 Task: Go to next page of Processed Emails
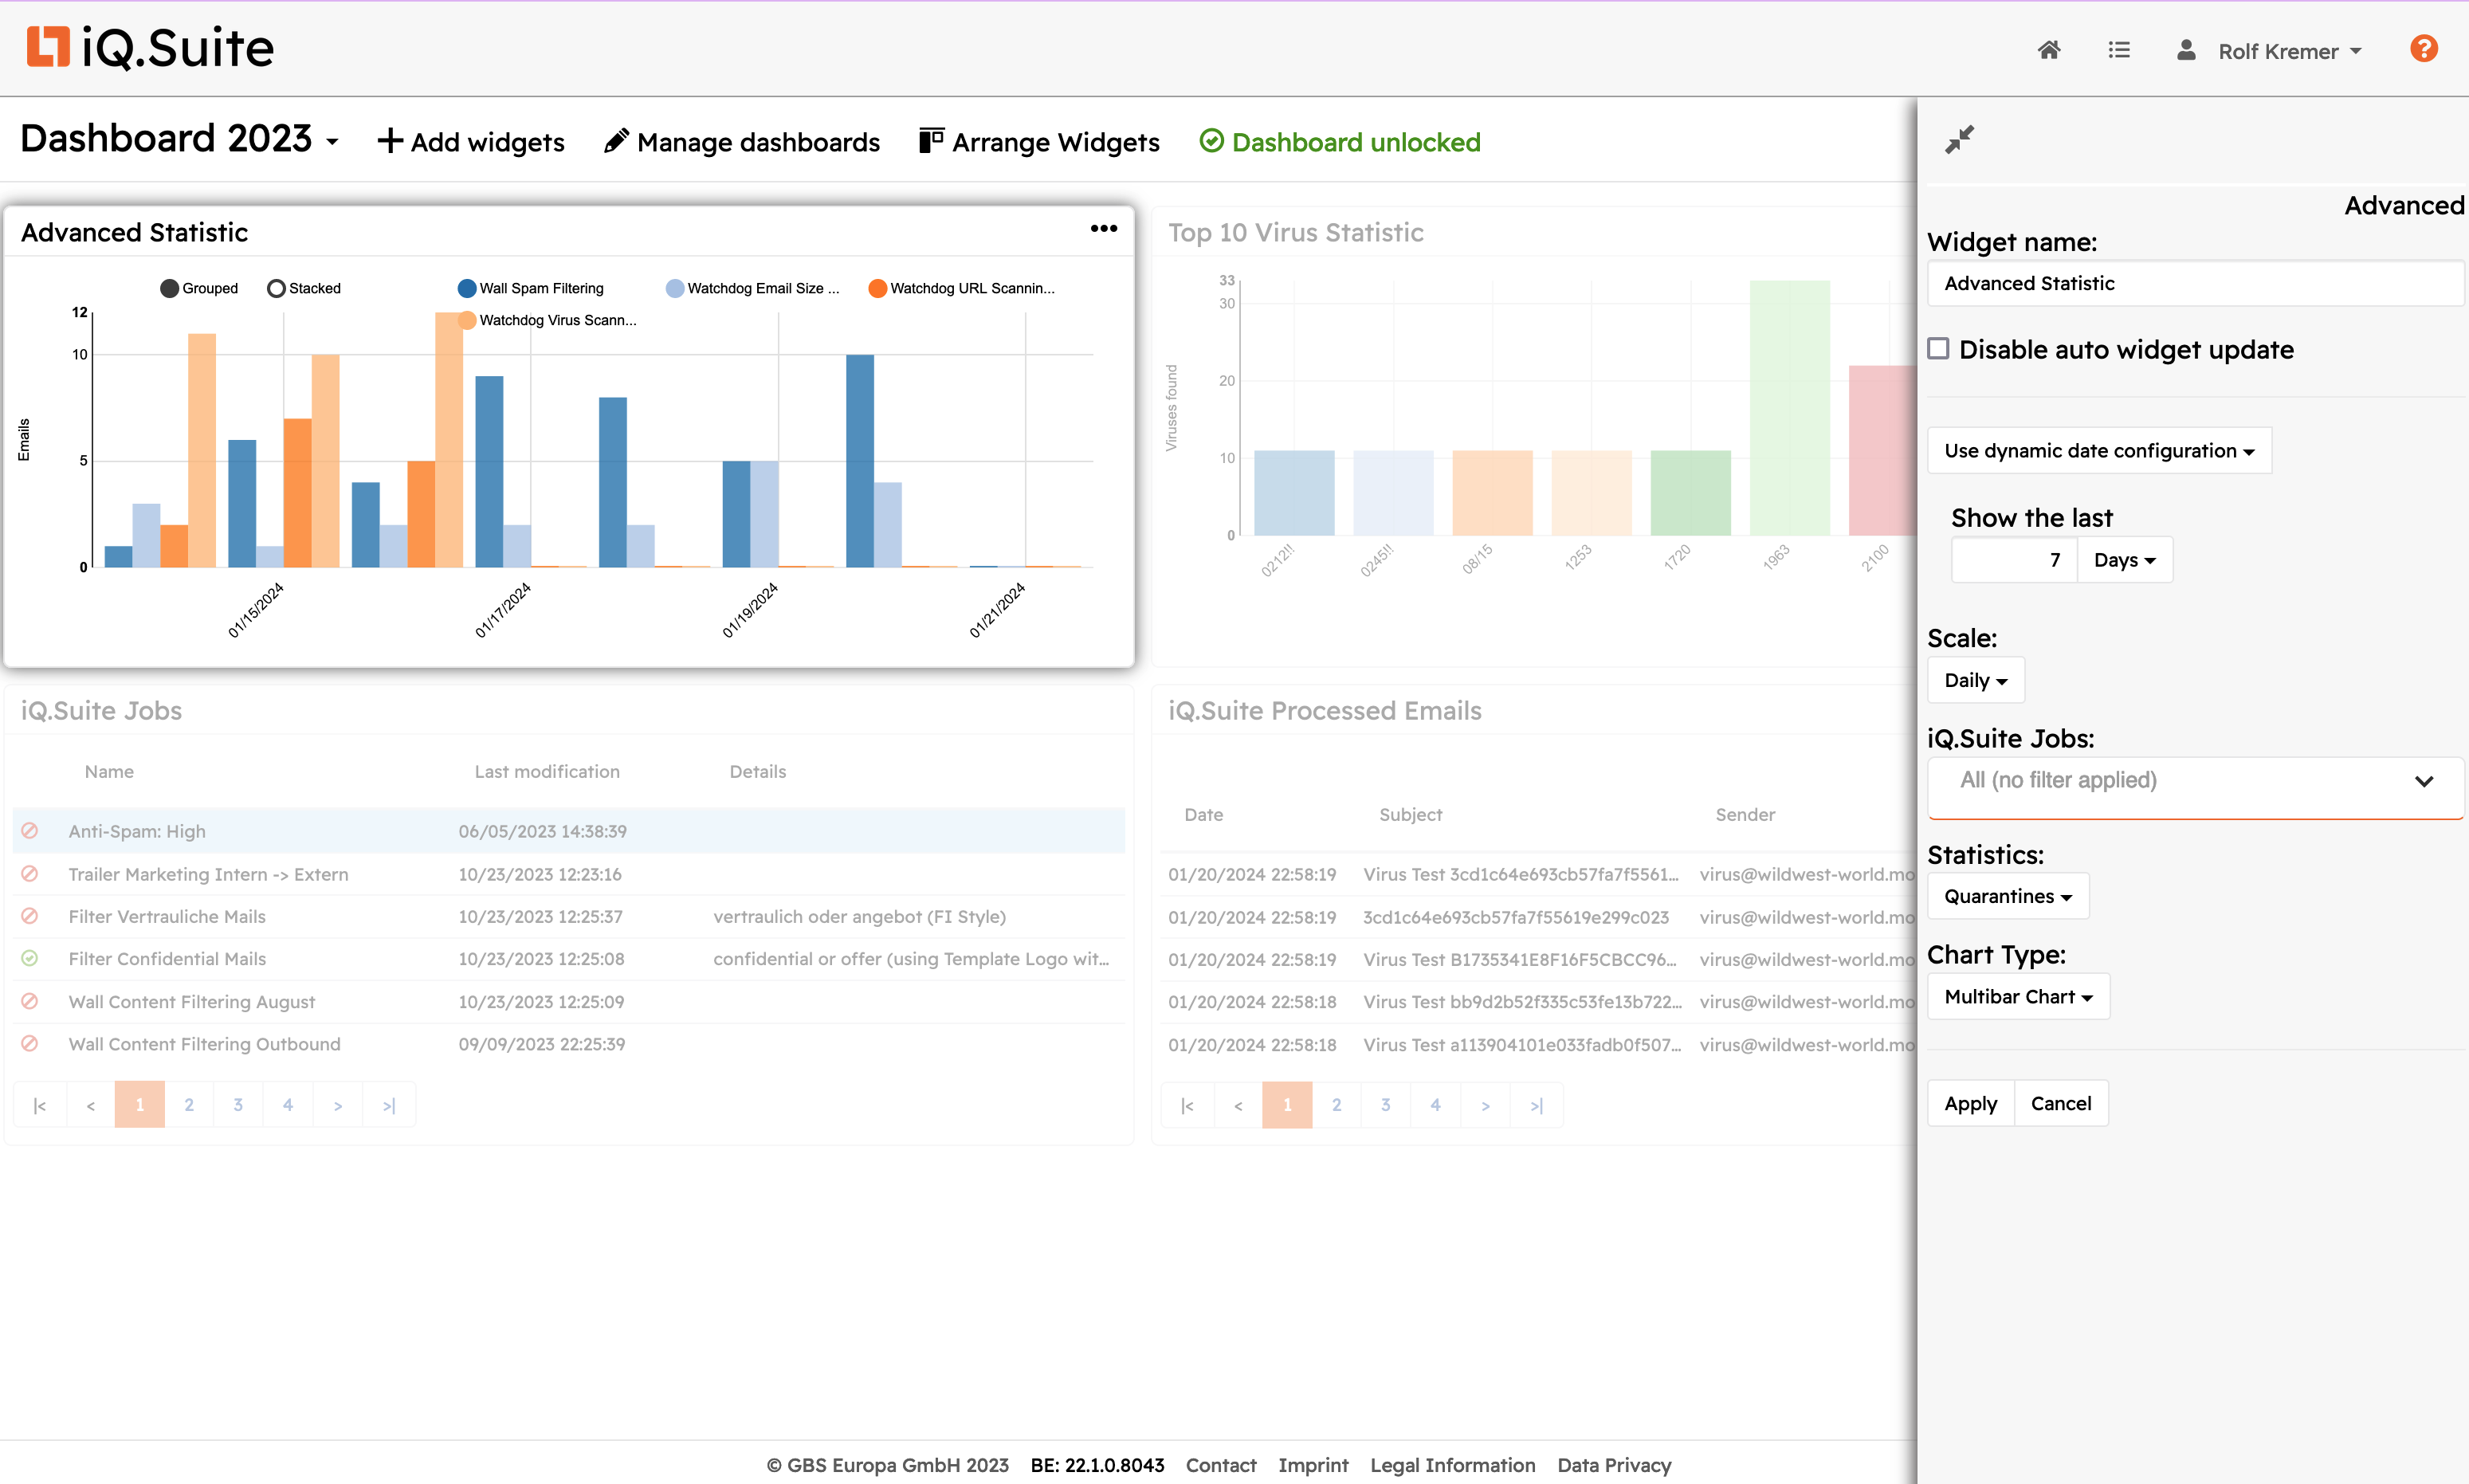pos(1486,1104)
